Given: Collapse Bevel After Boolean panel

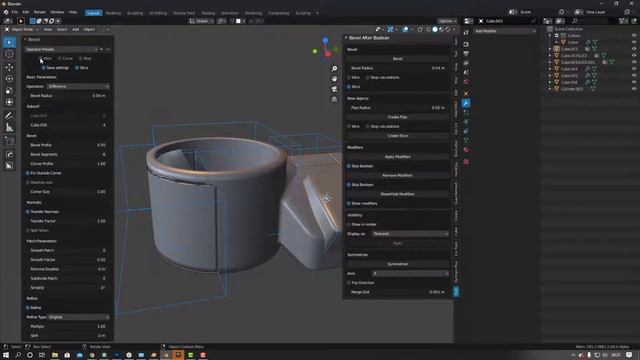Looking at the screenshot, I should [x=346, y=38].
